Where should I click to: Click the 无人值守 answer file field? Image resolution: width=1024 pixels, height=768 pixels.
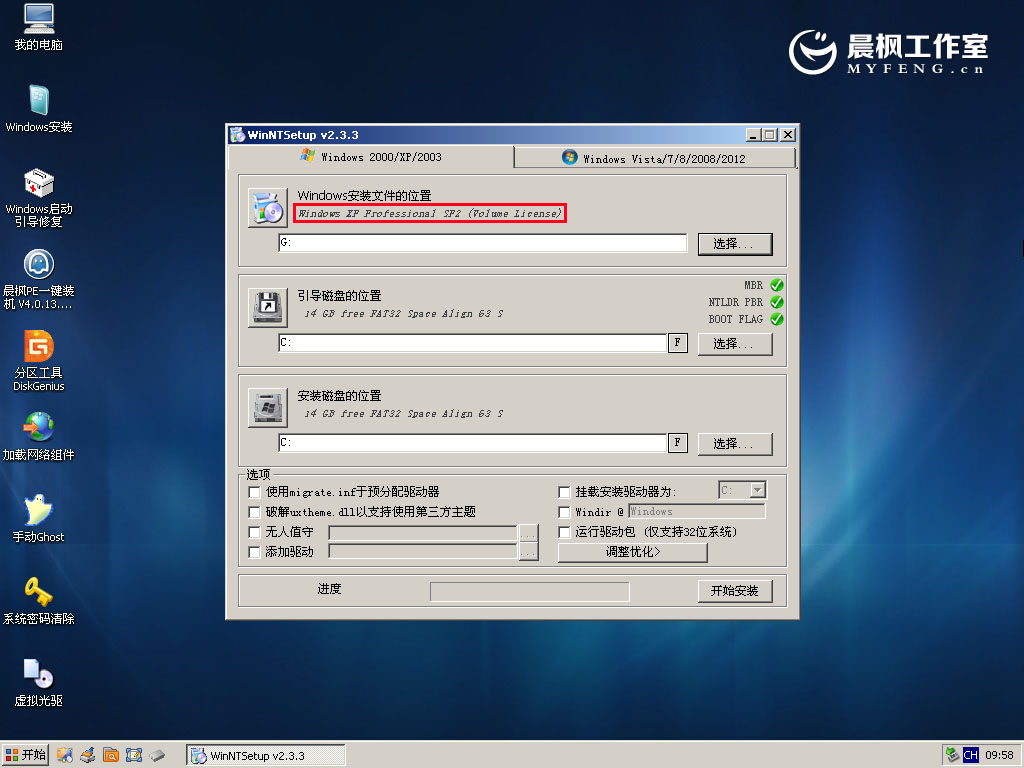pos(423,532)
